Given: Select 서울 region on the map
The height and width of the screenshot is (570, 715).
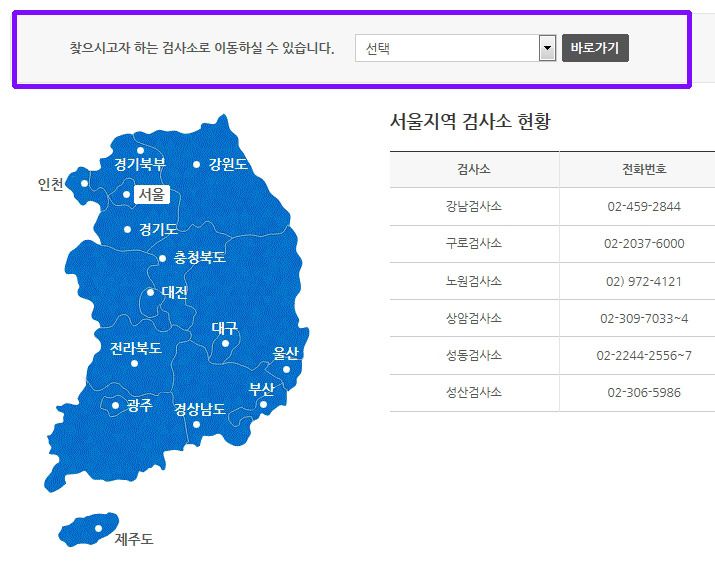Looking at the screenshot, I should (x=151, y=194).
